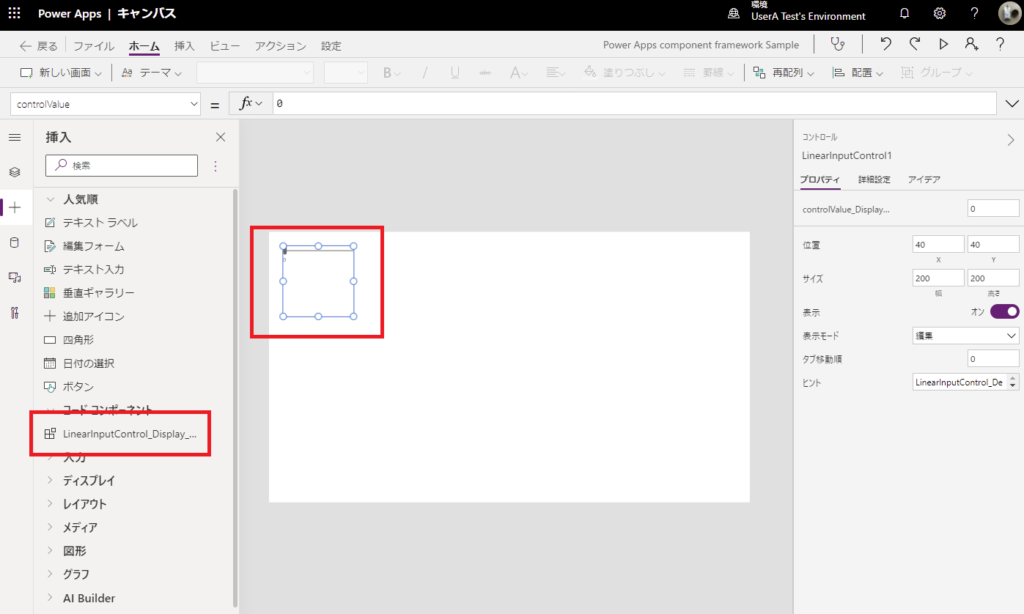Open settings gear in header
Viewport: 1024px width, 614px height.
pyautogui.click(x=939, y=13)
